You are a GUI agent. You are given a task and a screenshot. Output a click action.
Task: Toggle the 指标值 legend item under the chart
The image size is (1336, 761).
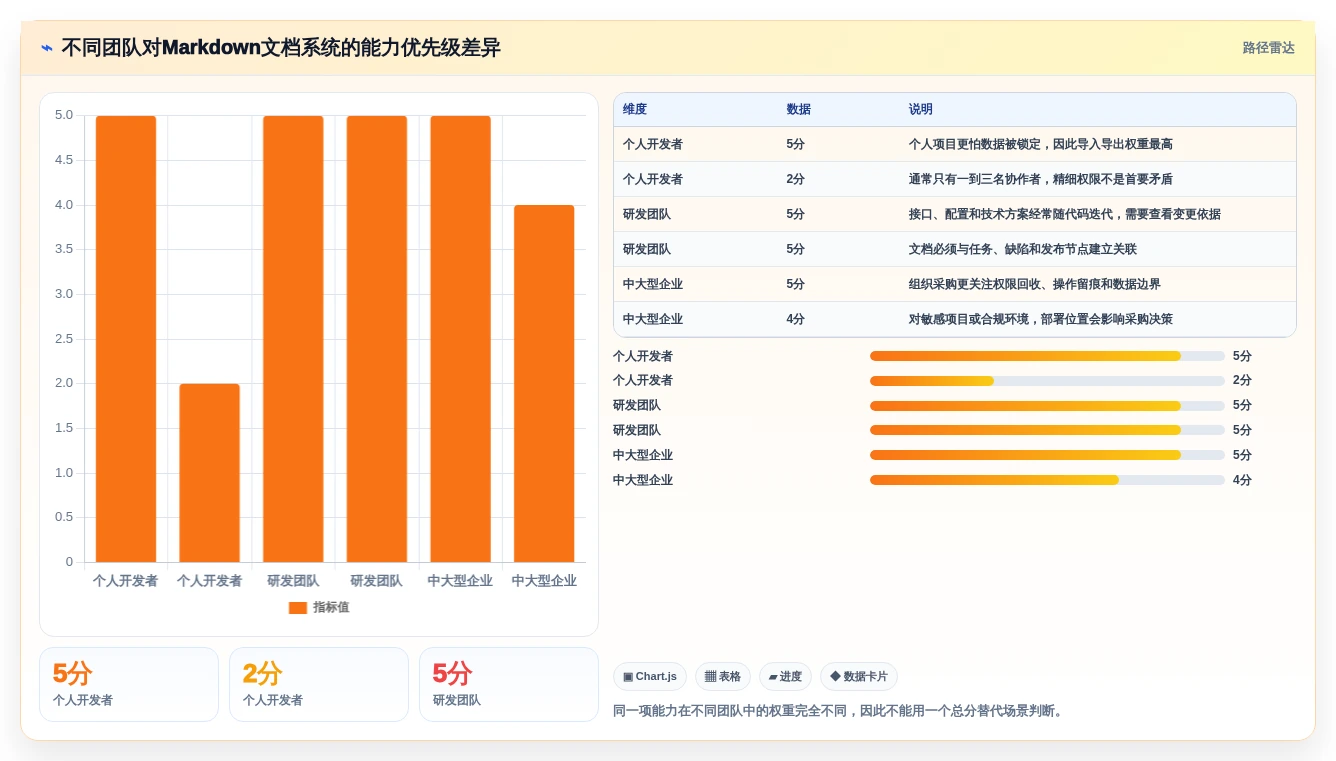[319, 607]
